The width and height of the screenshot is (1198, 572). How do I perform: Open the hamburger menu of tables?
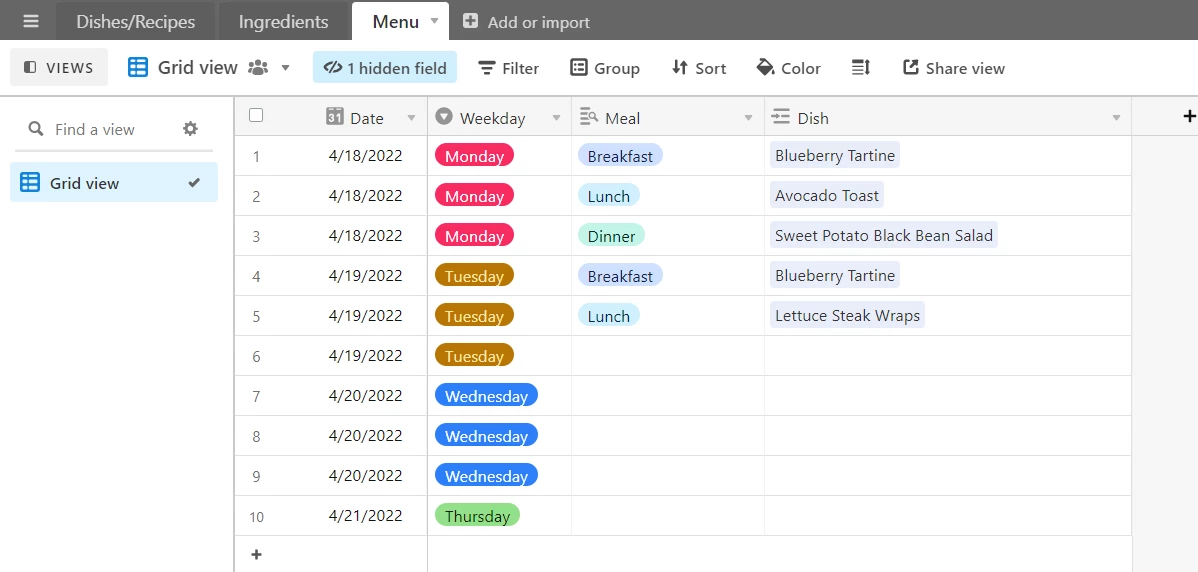point(31,21)
